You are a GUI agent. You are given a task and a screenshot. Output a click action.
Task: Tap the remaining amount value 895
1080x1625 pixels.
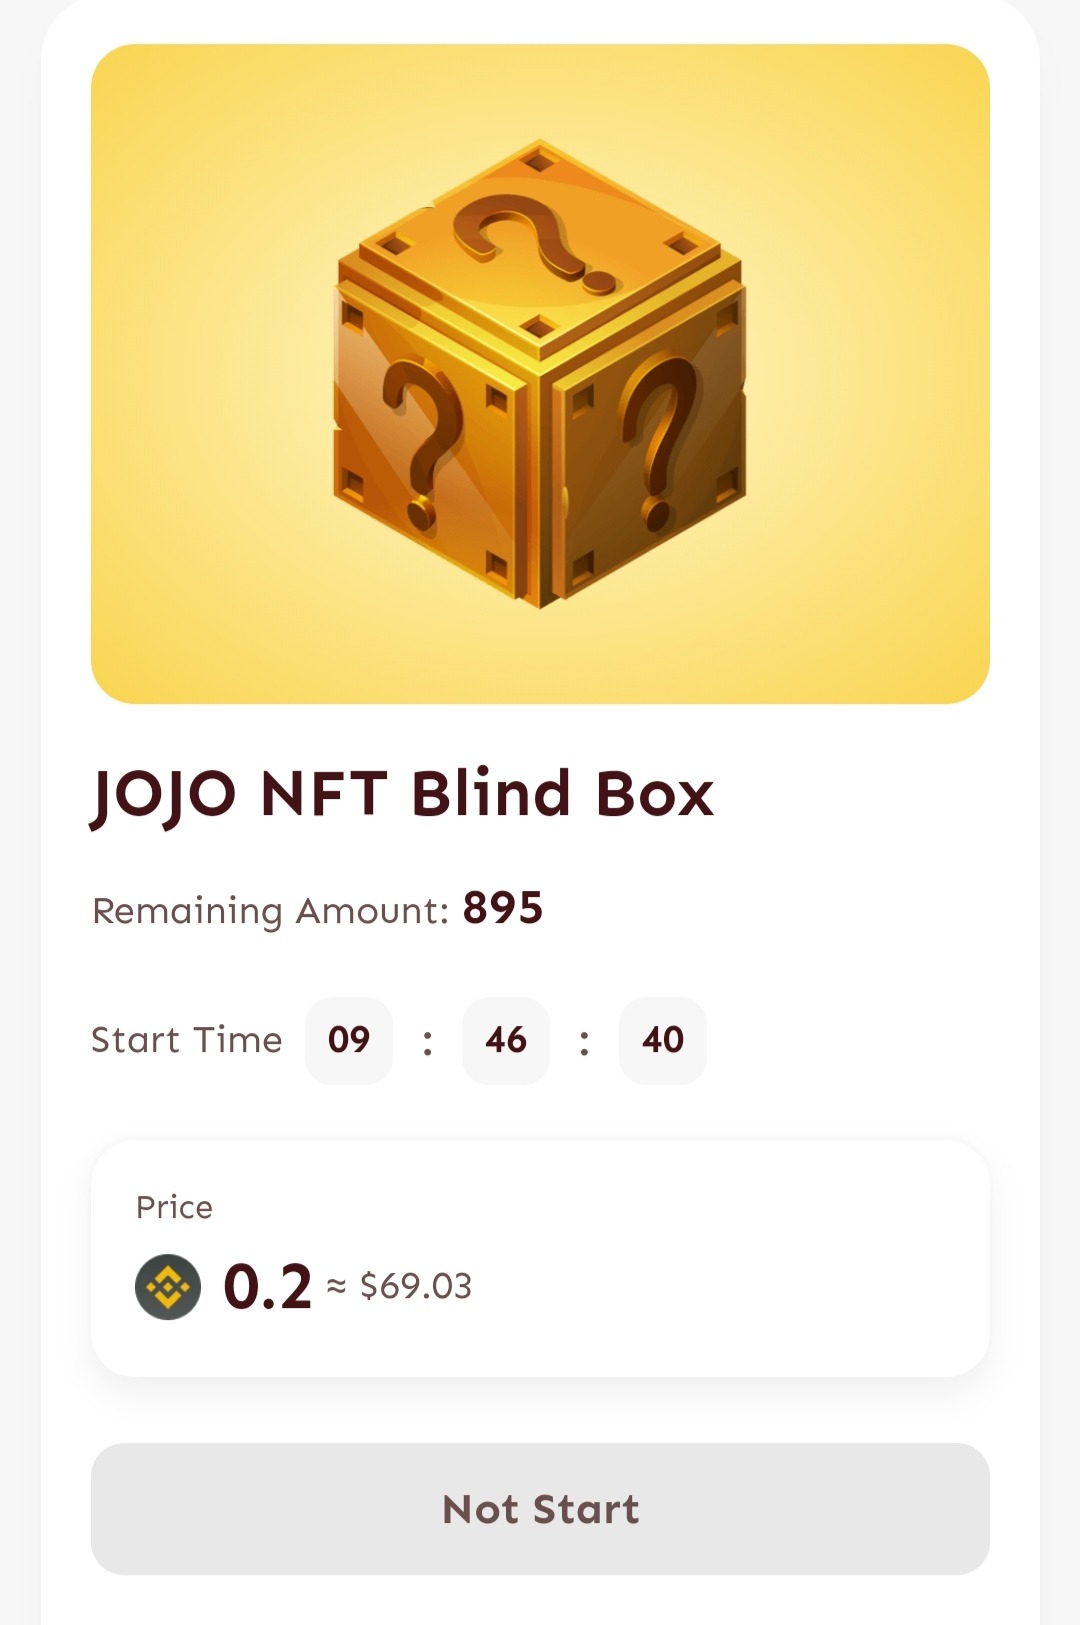point(503,908)
